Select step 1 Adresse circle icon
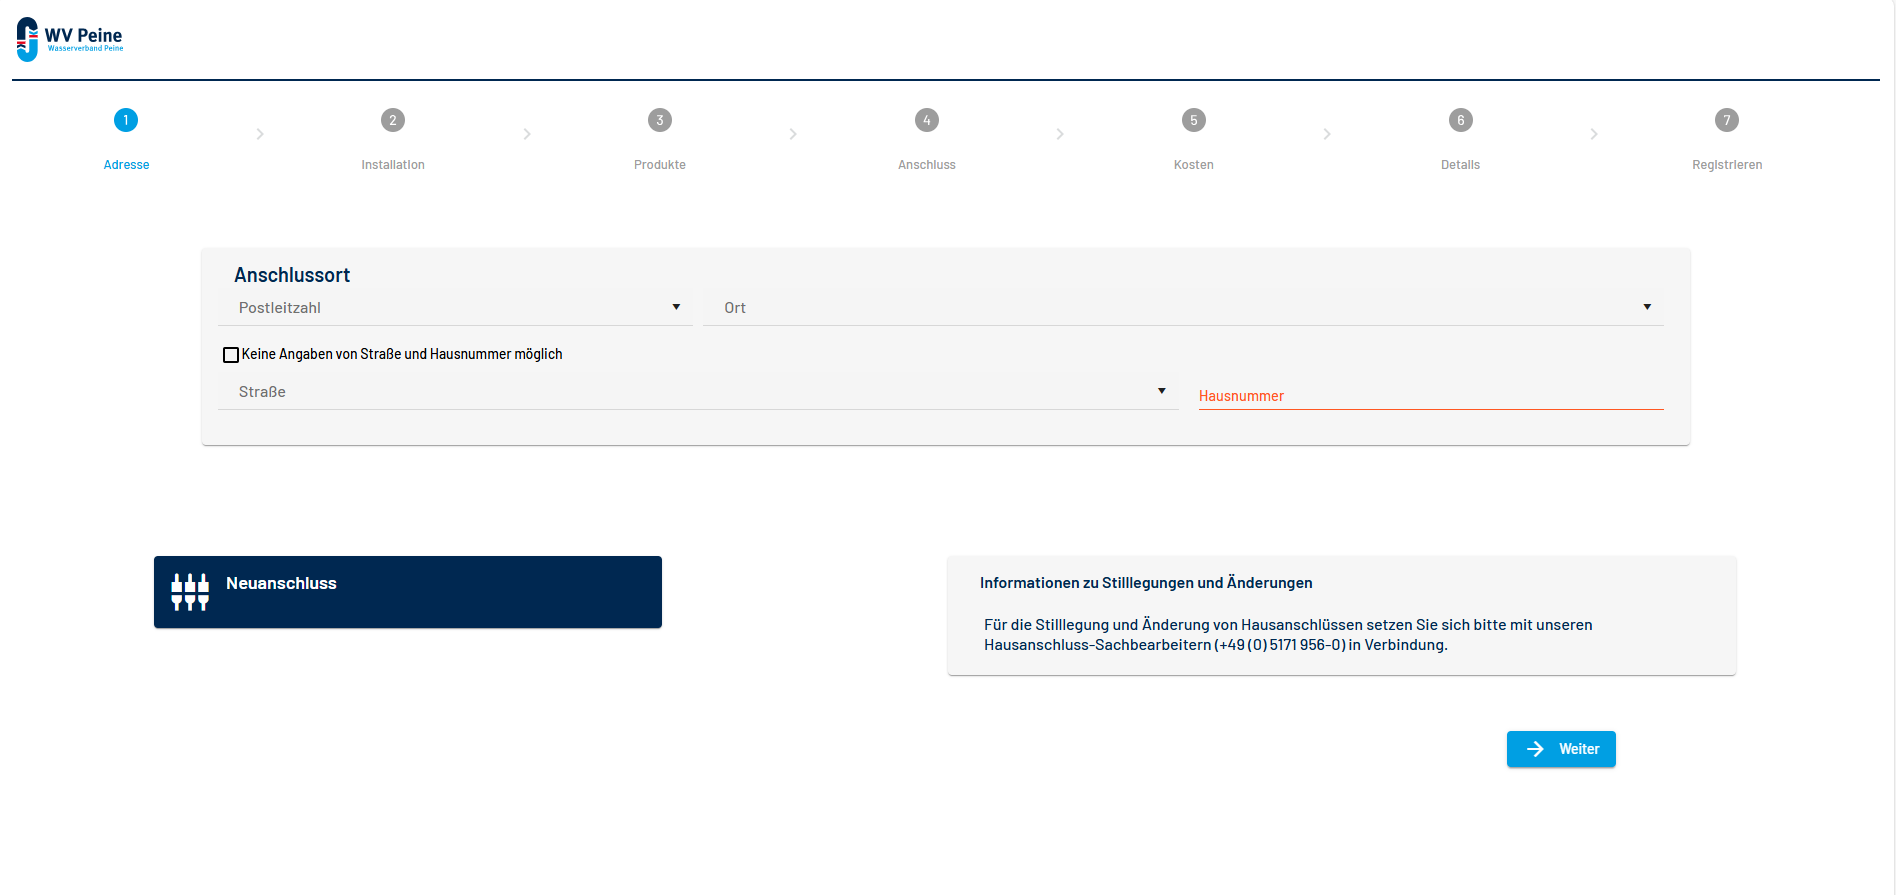Image resolution: width=1896 pixels, height=895 pixels. (x=126, y=120)
